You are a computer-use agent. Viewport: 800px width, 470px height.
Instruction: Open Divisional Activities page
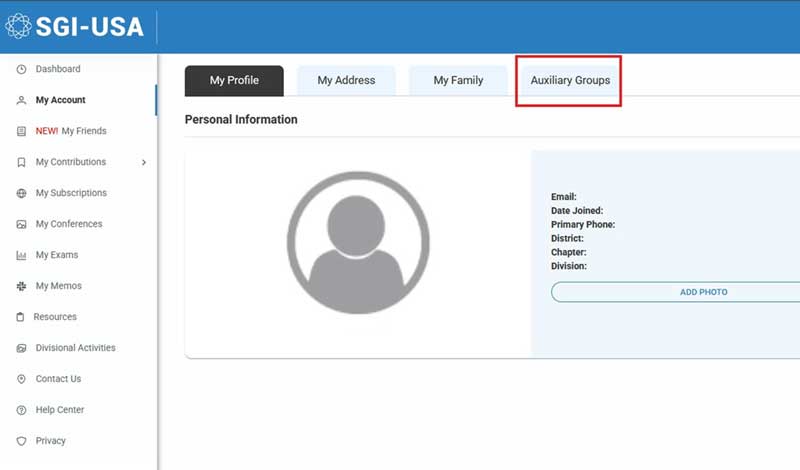pos(76,348)
